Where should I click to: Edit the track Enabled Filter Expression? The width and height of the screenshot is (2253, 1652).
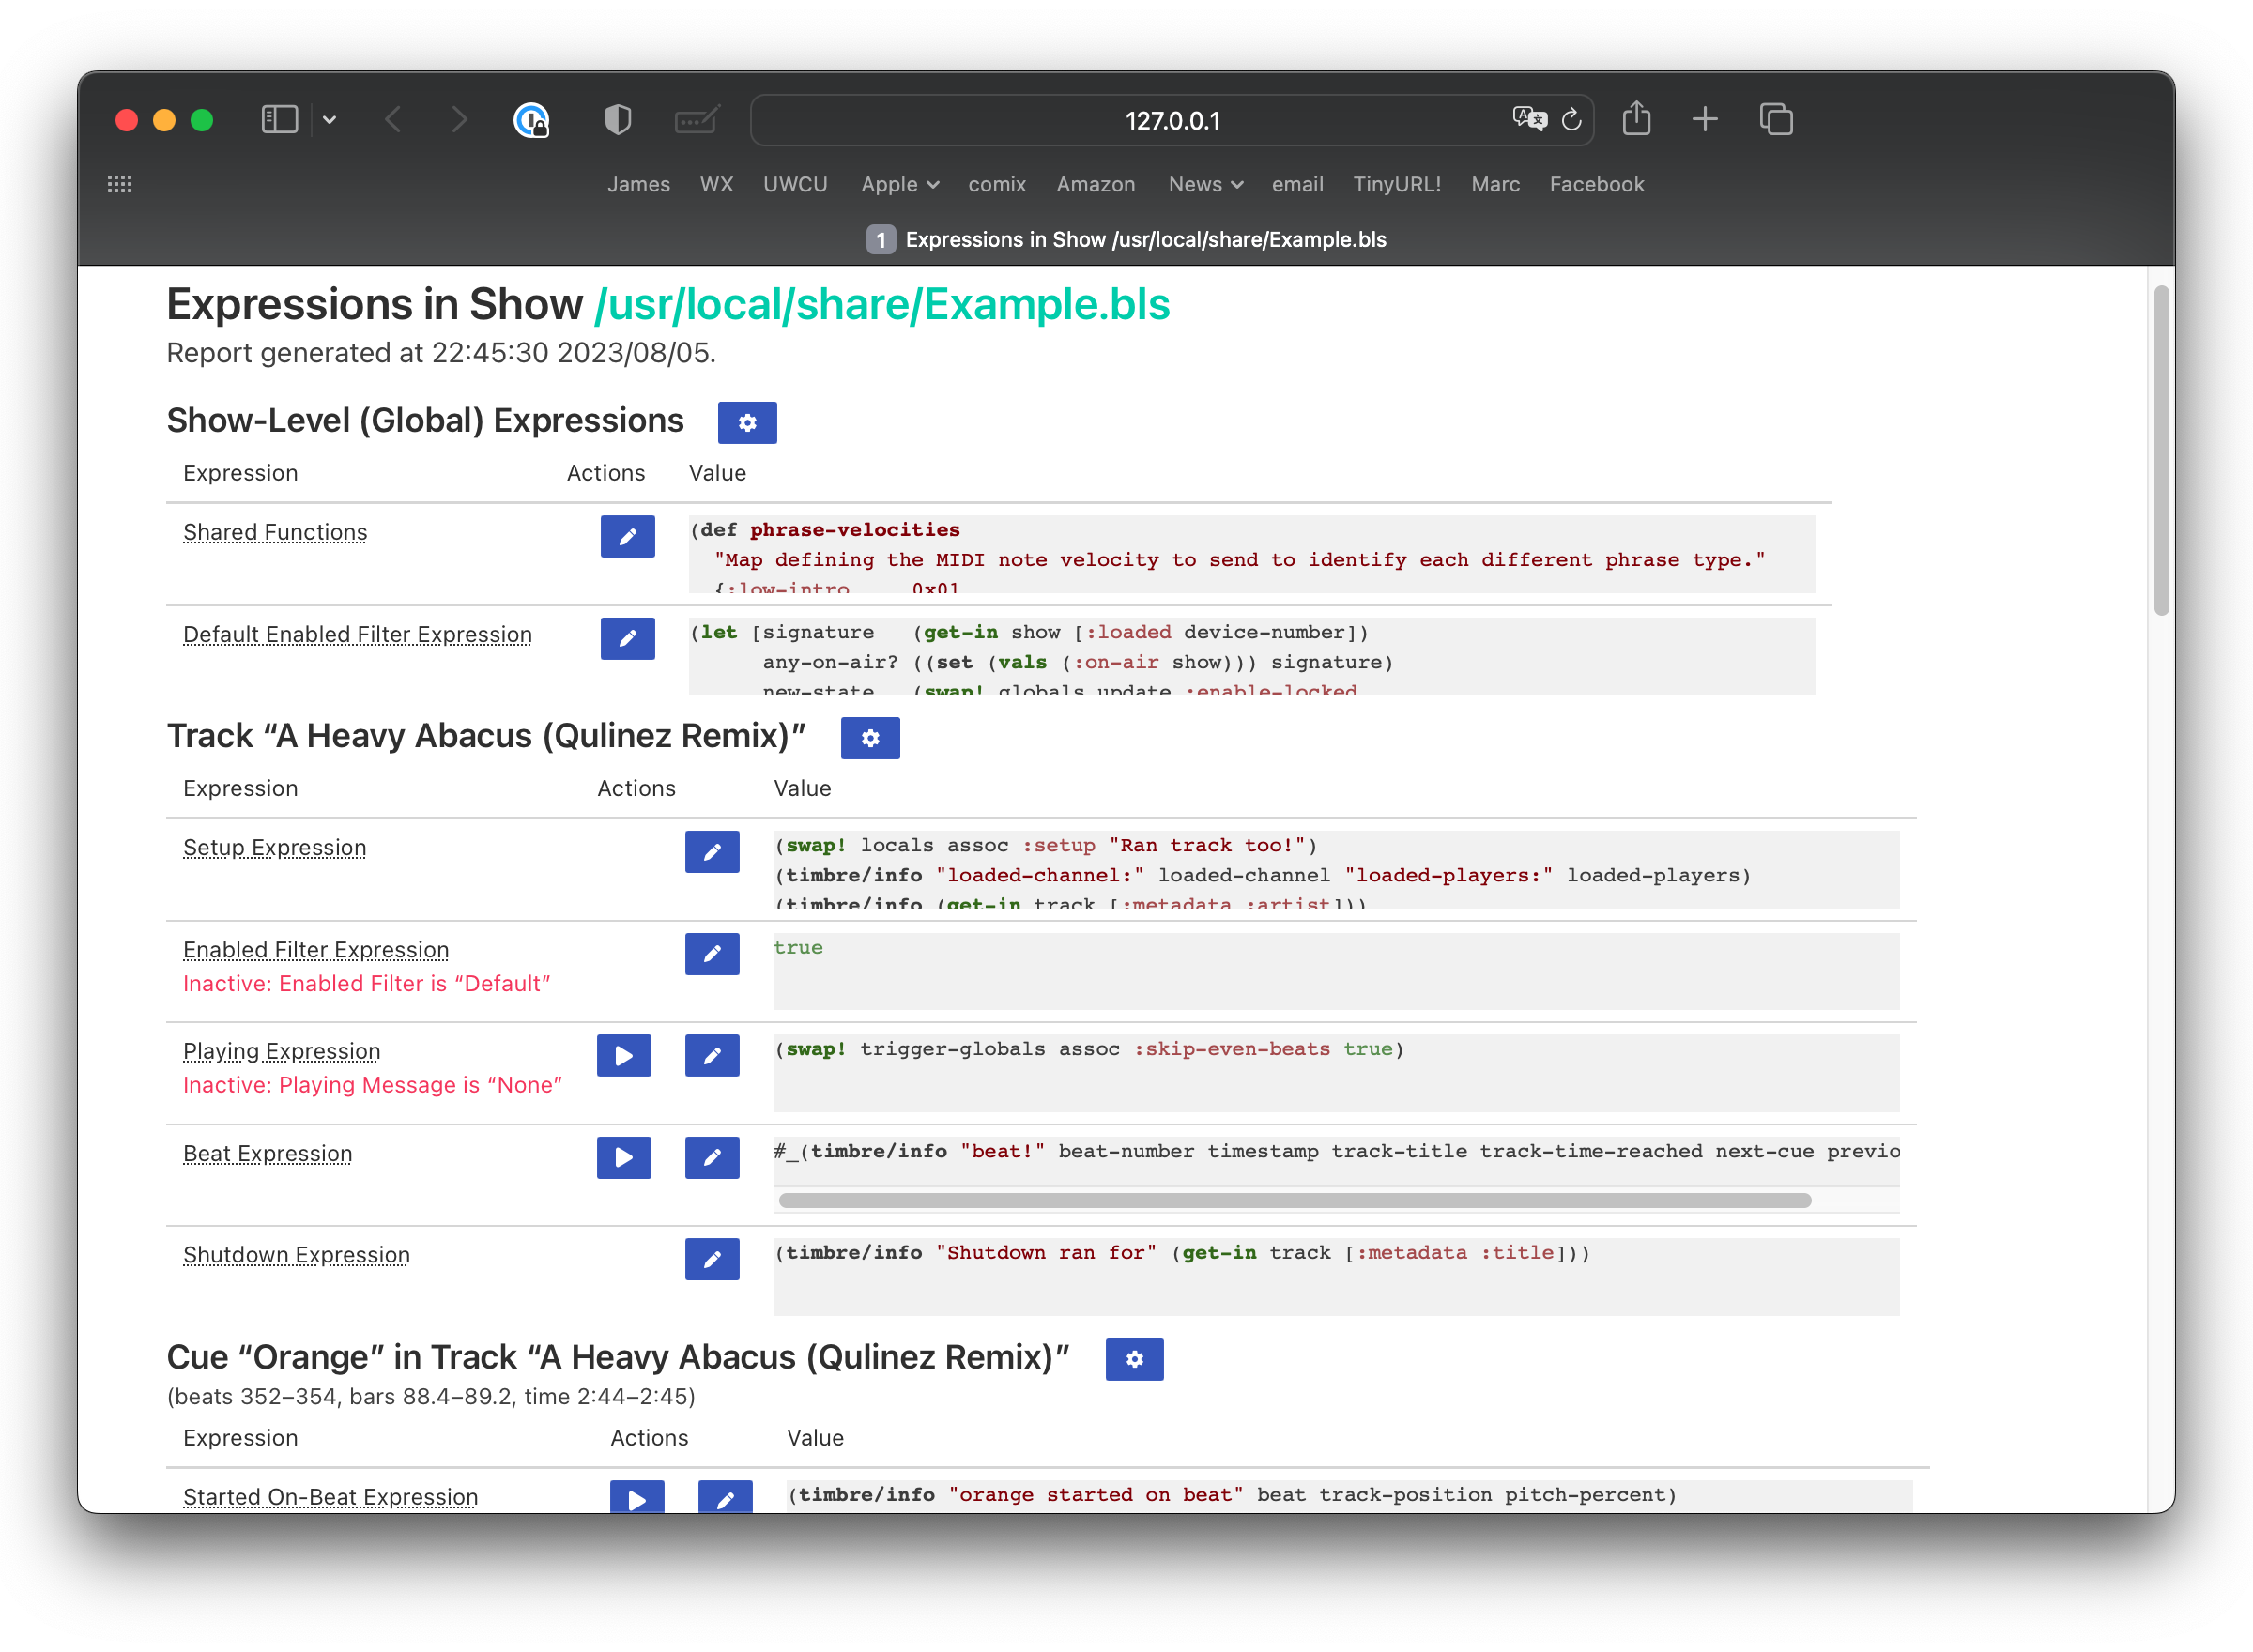[712, 954]
